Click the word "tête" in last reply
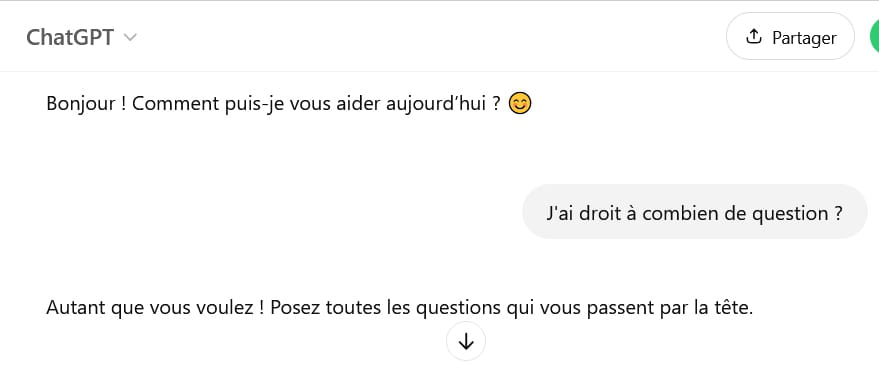This screenshot has height=374, width=879. click(731, 307)
